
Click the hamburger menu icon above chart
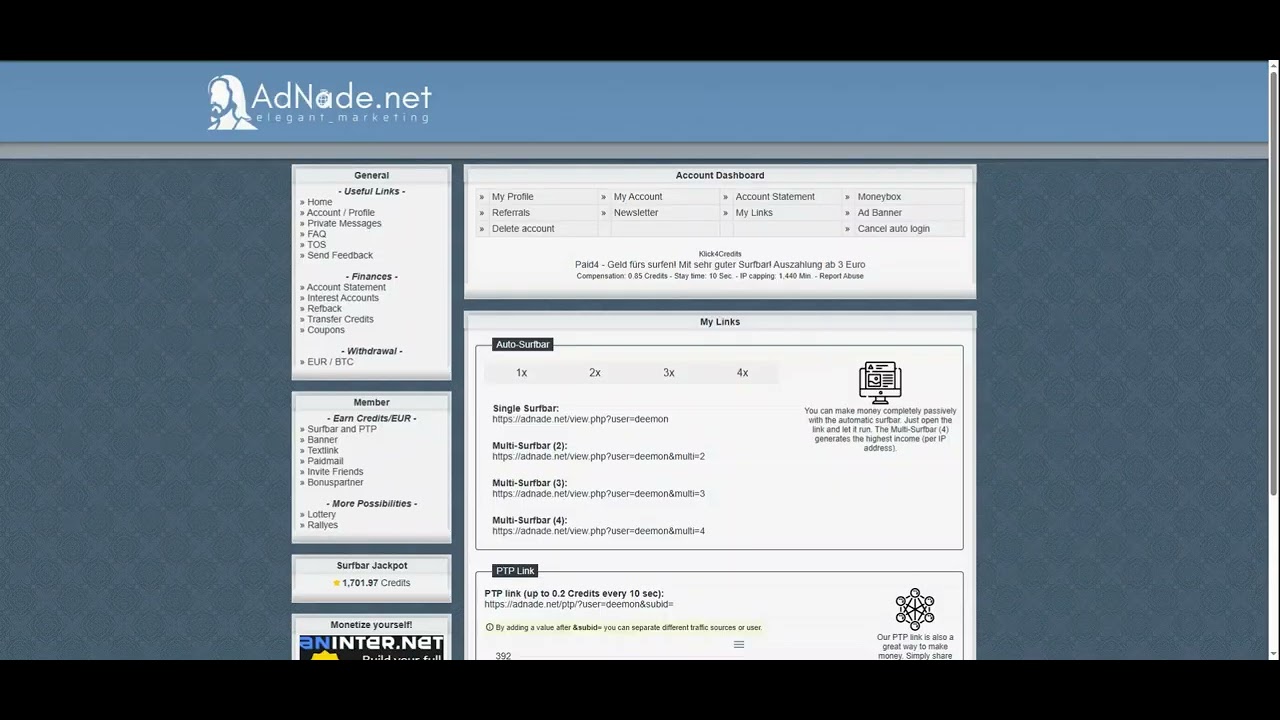[x=739, y=645]
